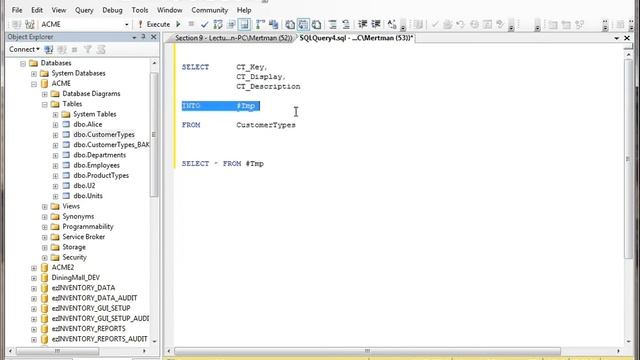The width and height of the screenshot is (640, 360).
Task: Collapse the Tables folder
Action: point(44,104)
